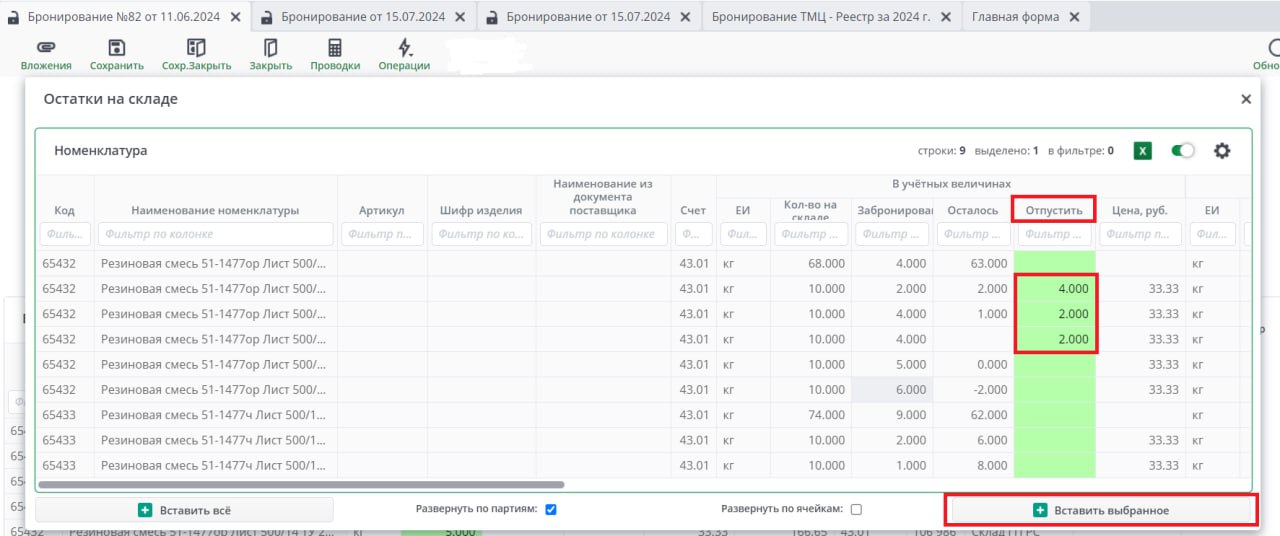Click the Закрыть toolbar icon
Image resolution: width=1280 pixels, height=536 pixels.
[x=270, y=48]
